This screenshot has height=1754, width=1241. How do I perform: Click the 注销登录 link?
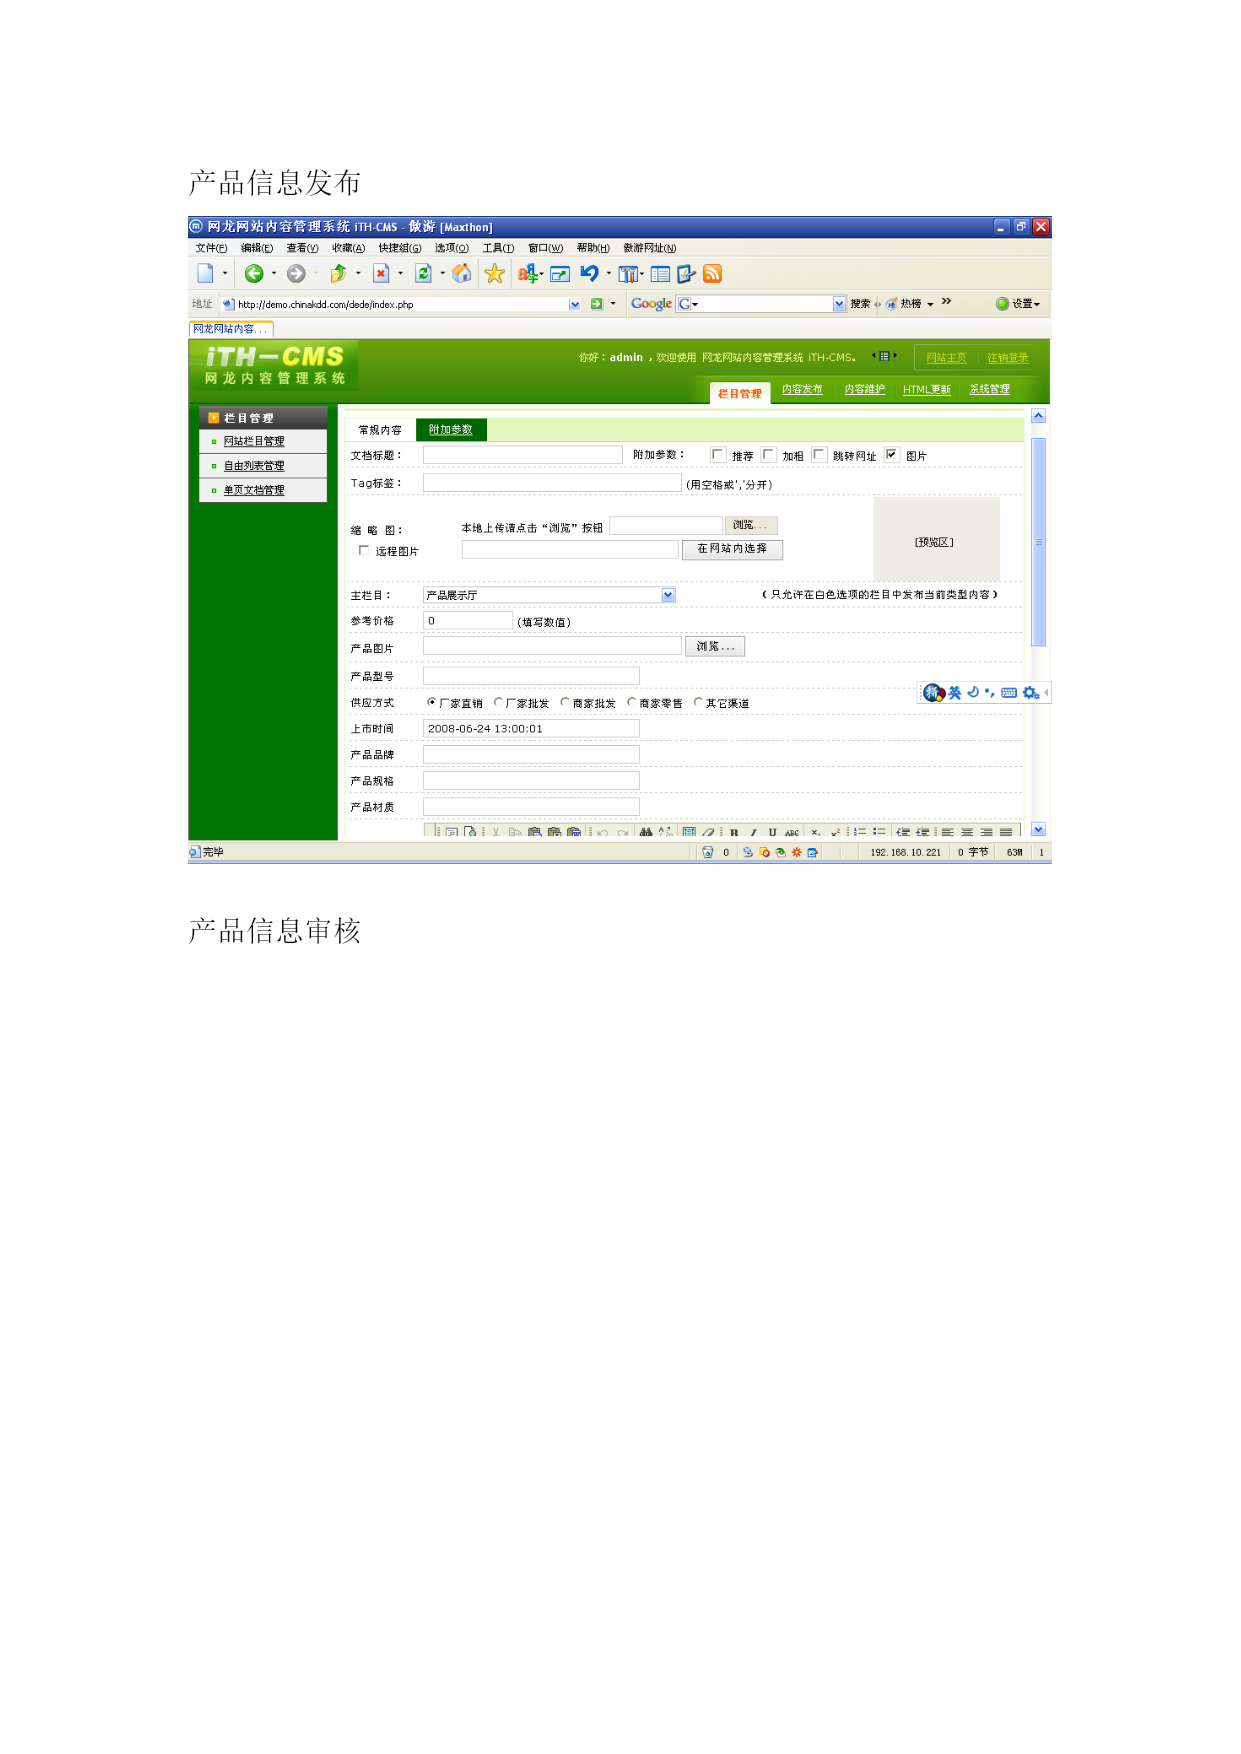[x=1007, y=358]
